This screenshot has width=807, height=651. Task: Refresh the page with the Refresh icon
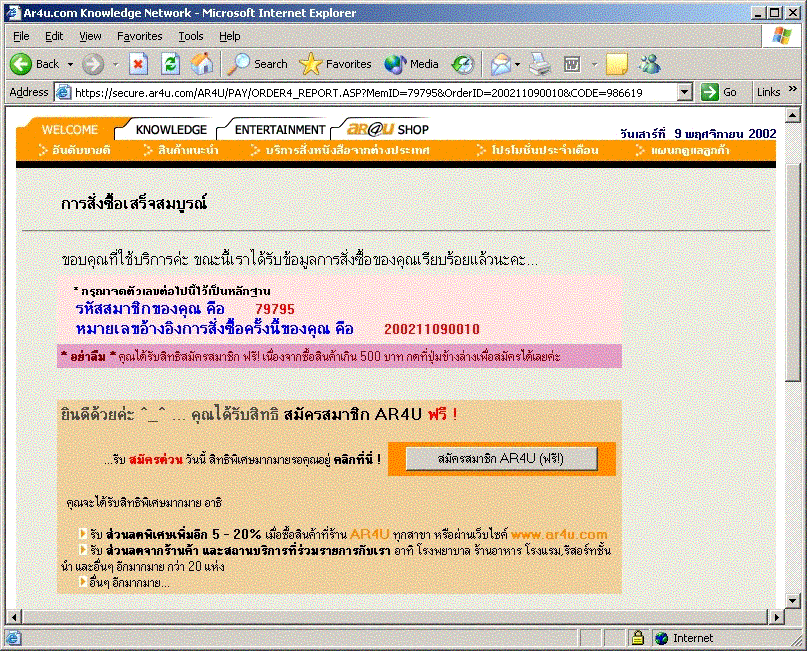[x=171, y=64]
